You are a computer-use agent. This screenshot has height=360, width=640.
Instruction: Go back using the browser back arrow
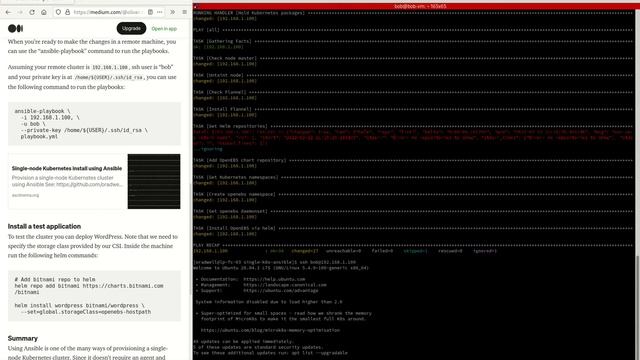click(8, 12)
